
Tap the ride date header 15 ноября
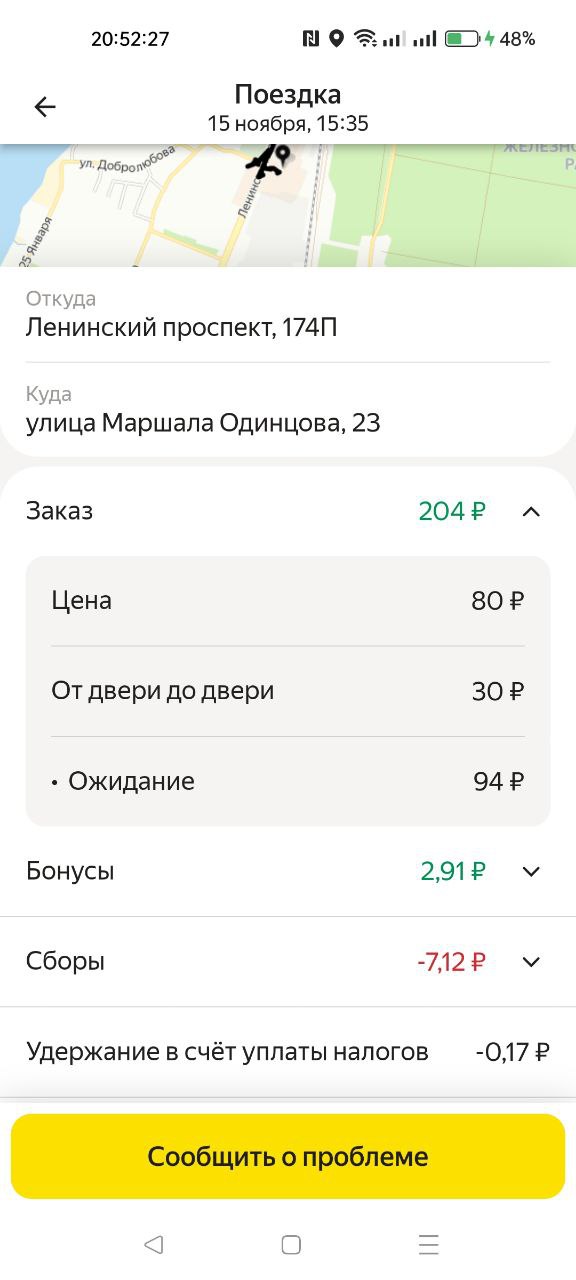(x=287, y=123)
